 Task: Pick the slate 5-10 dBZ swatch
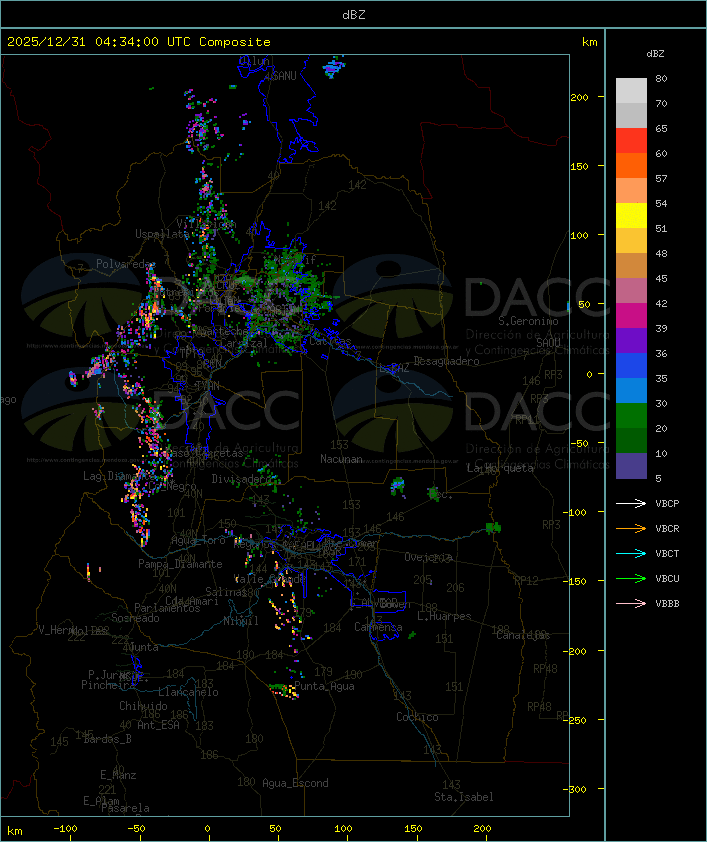tap(631, 466)
